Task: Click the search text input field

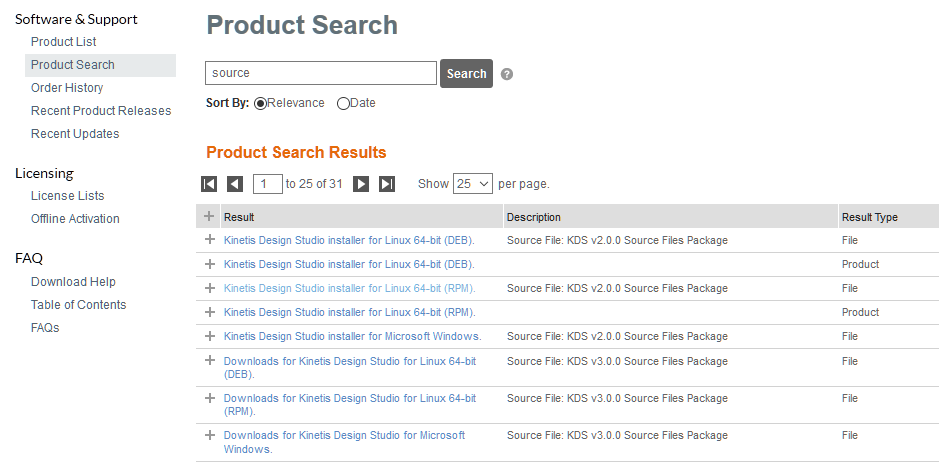Action: tap(320, 73)
